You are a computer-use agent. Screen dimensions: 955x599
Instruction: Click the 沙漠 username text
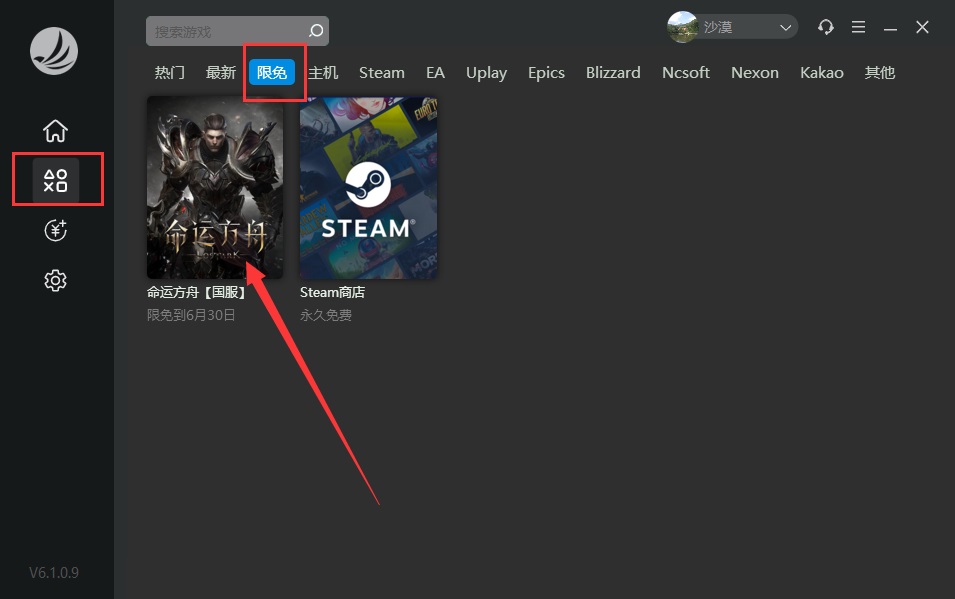718,27
